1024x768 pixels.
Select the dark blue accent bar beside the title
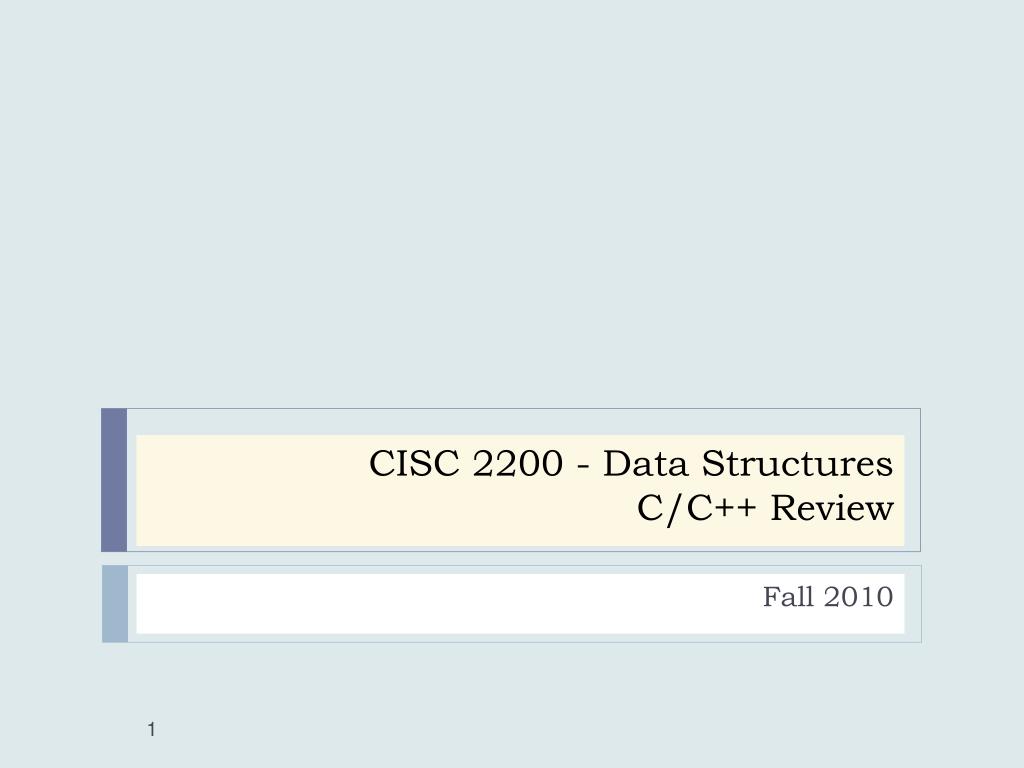point(114,480)
